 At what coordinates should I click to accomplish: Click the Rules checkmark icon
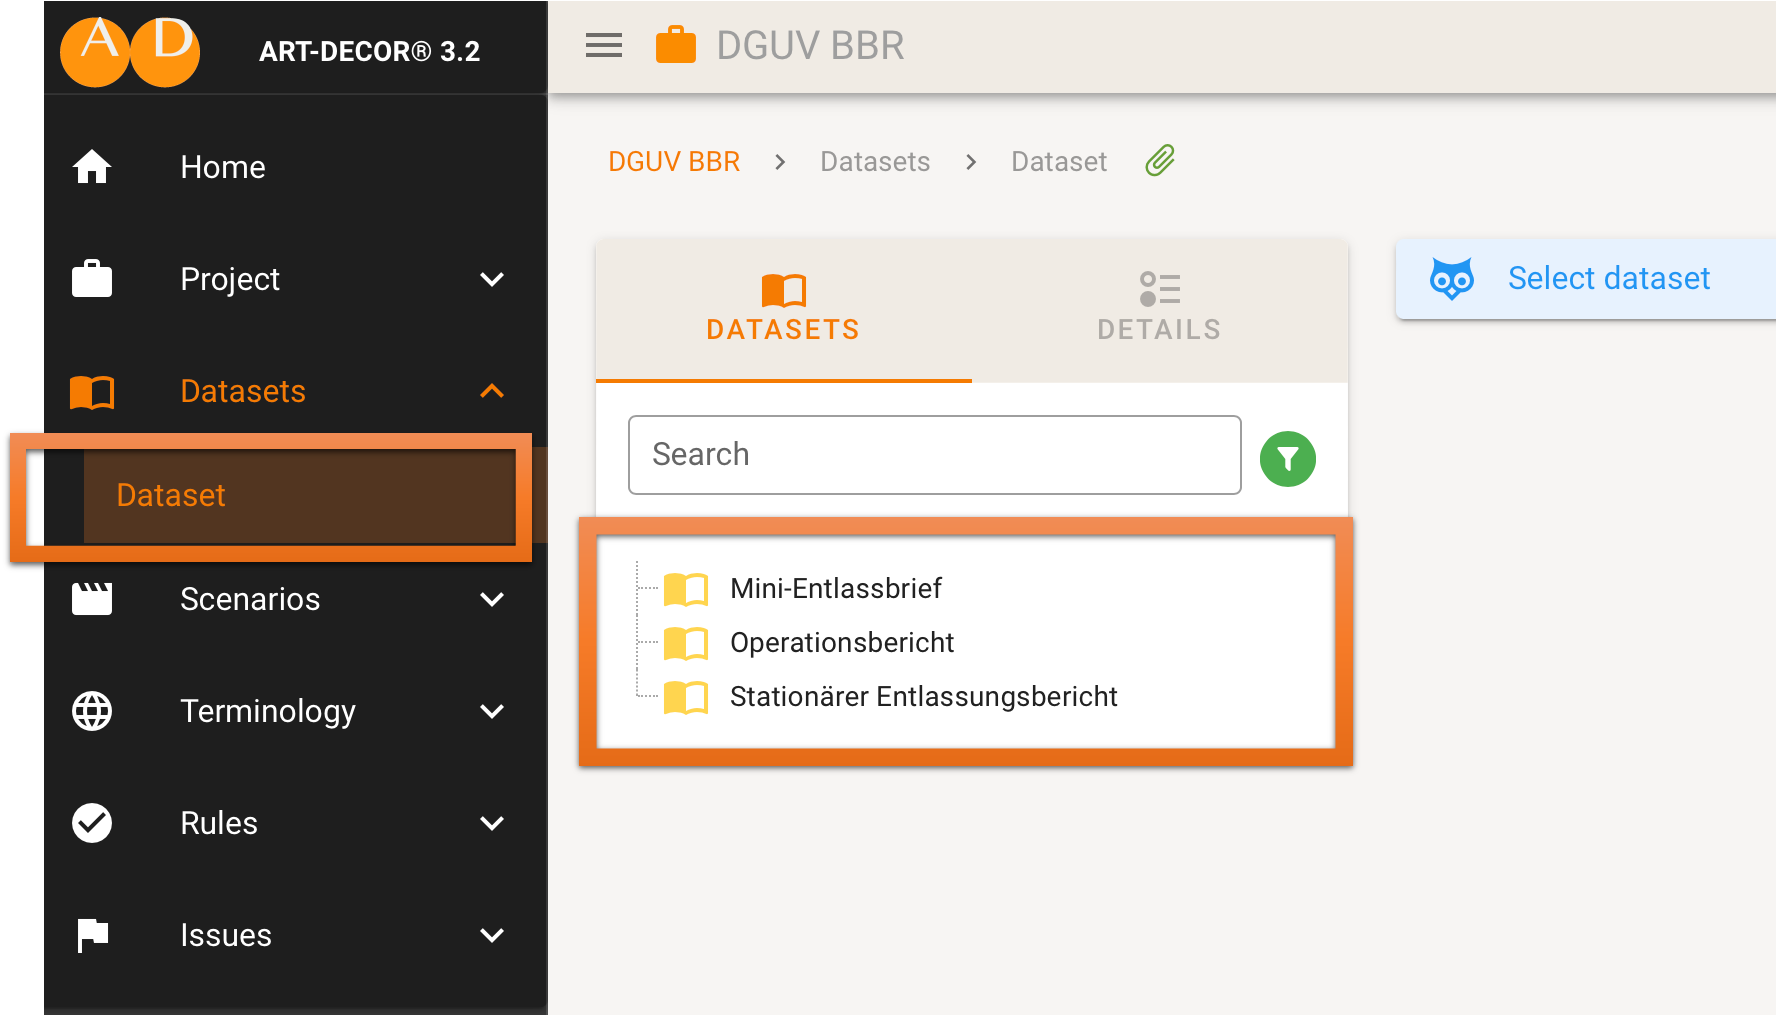coord(92,823)
